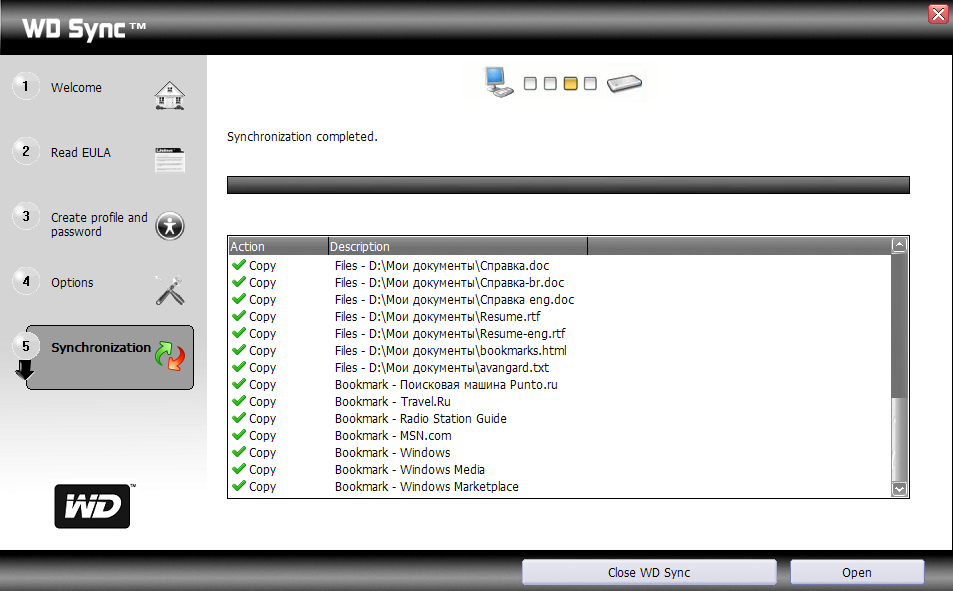Click the Description column header
This screenshot has width=953, height=591.
tap(458, 246)
